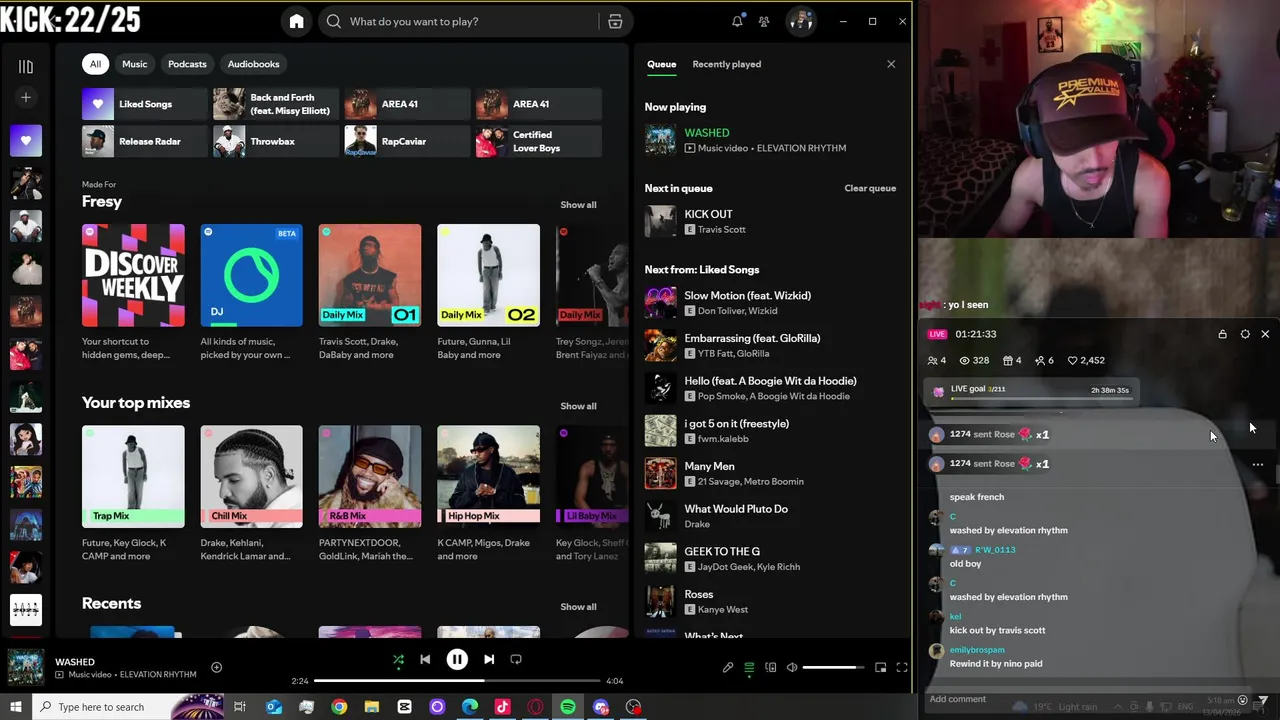Image resolution: width=1280 pixels, height=720 pixels.
Task: Open Connect to a device icon
Action: coord(771,667)
